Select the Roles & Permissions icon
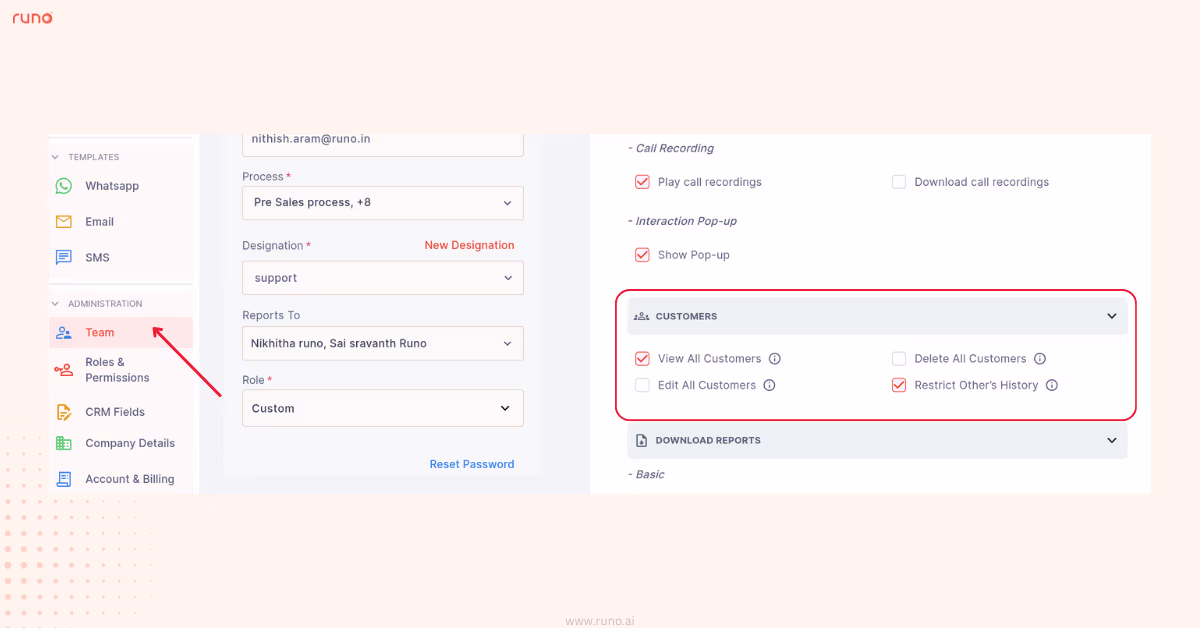Screen dimensions: 1200x628 pos(63,369)
